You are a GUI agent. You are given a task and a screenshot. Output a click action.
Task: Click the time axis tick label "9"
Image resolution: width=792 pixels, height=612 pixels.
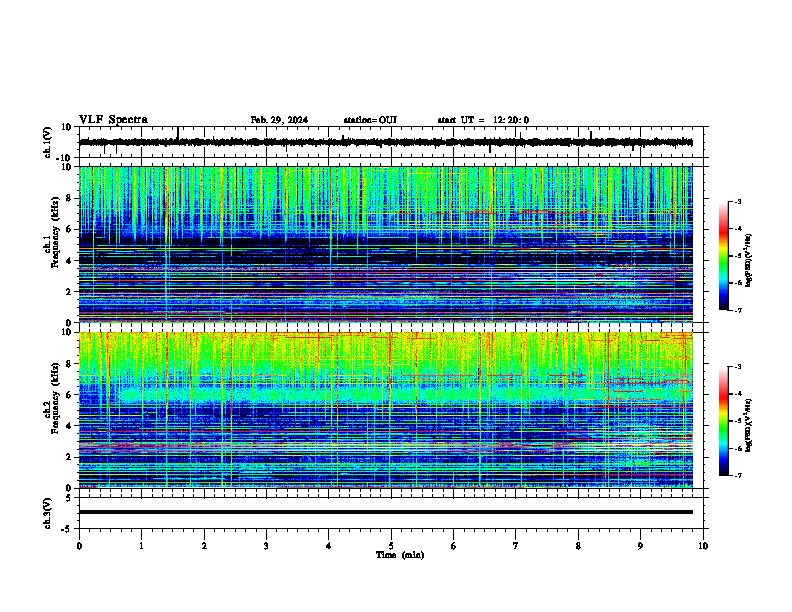click(x=640, y=546)
